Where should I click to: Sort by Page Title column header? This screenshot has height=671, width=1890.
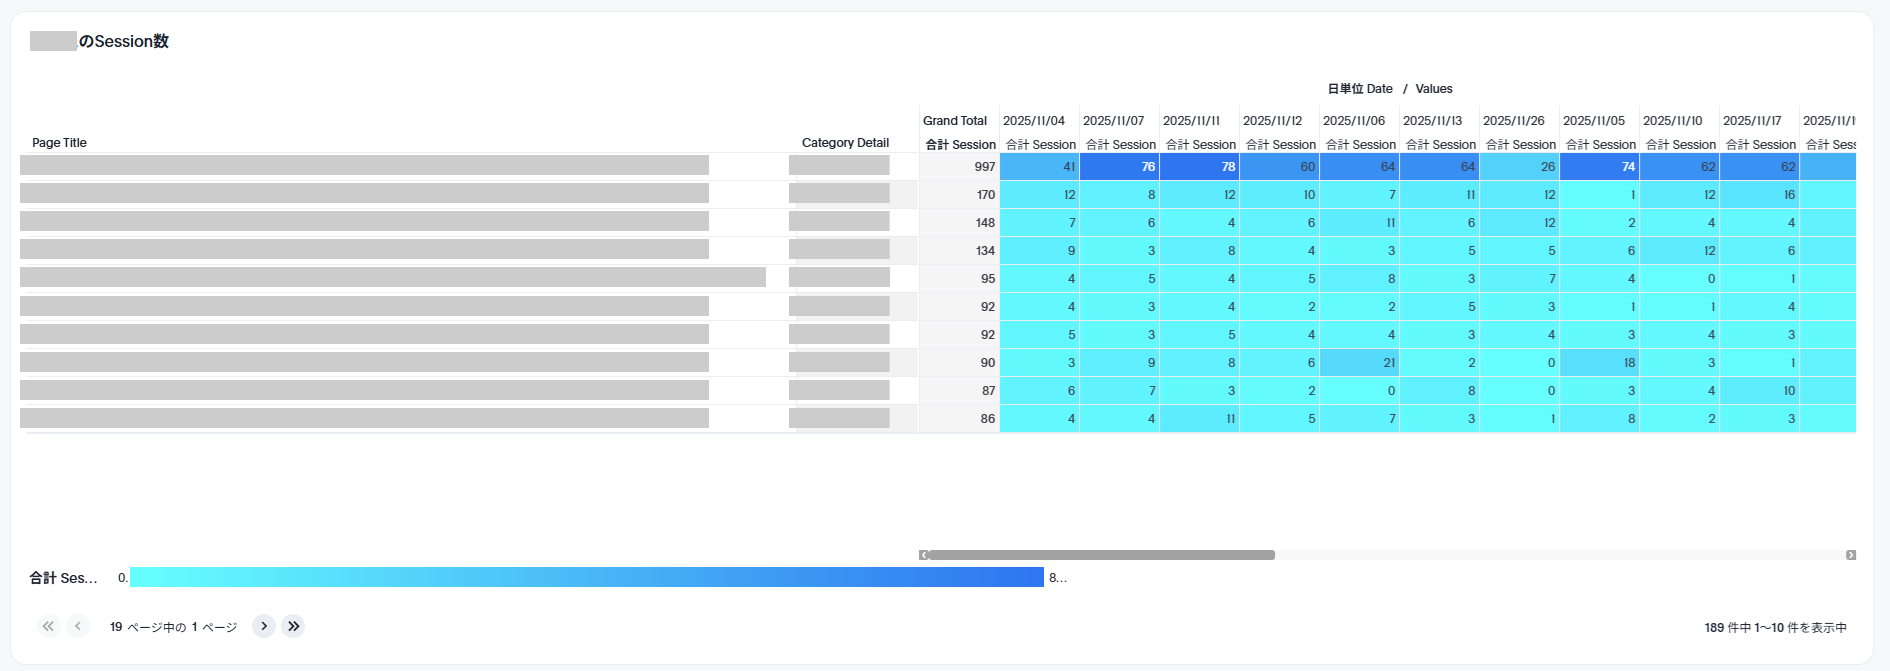59,143
